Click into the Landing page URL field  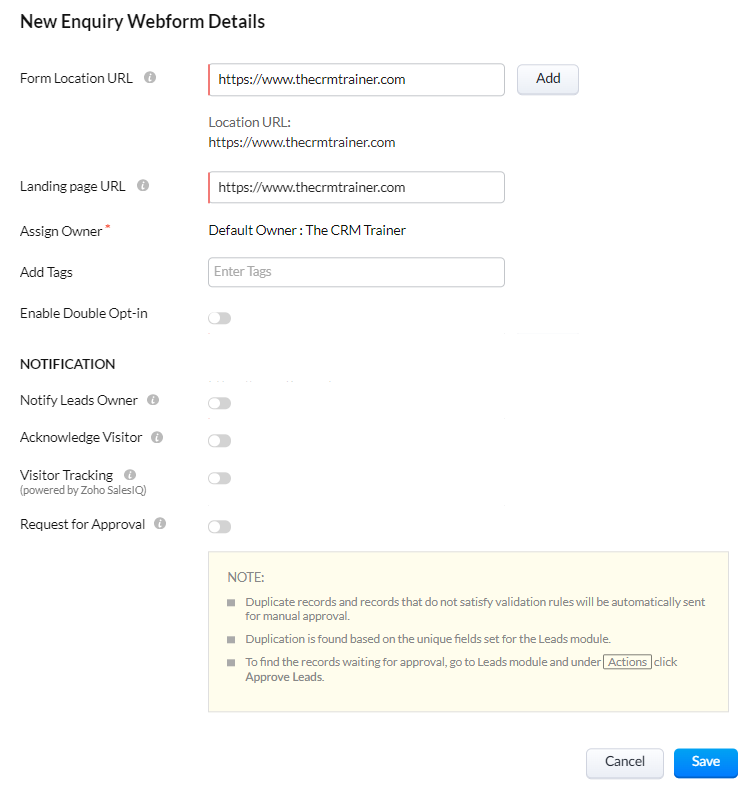(356, 187)
